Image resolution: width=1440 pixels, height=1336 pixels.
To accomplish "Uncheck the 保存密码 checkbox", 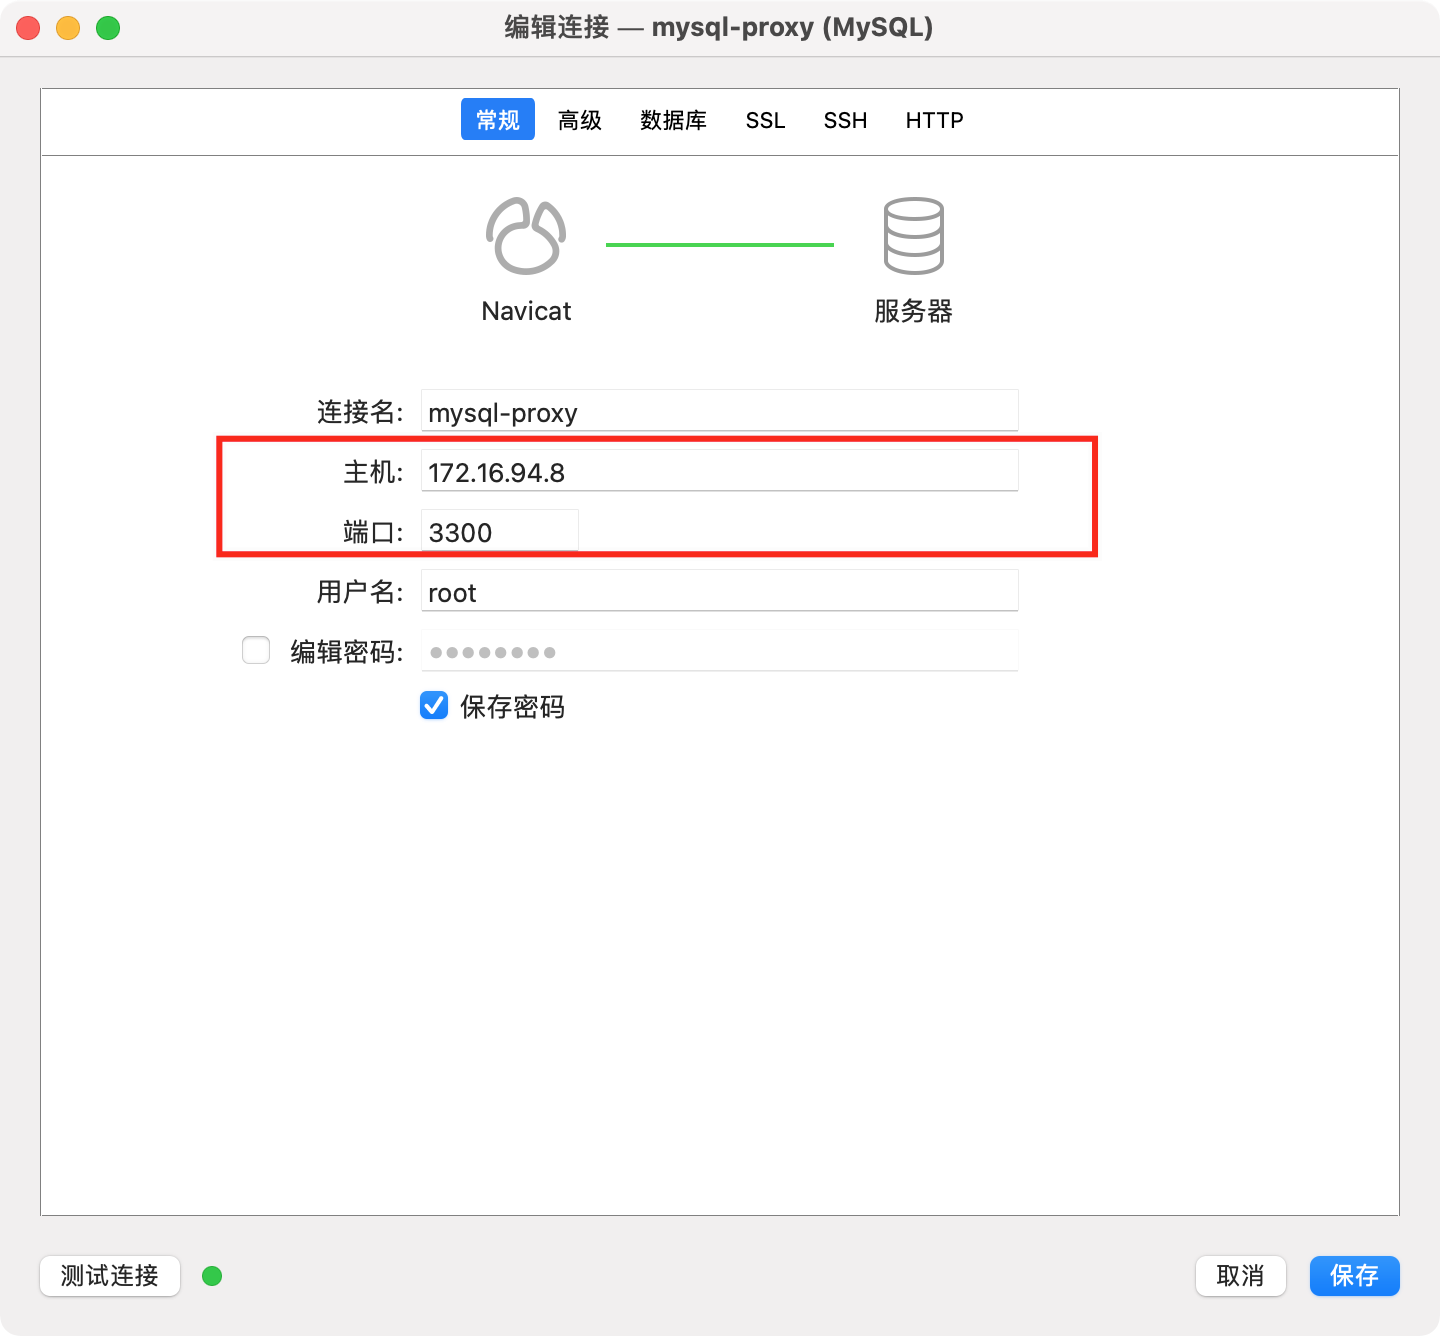I will (x=434, y=706).
